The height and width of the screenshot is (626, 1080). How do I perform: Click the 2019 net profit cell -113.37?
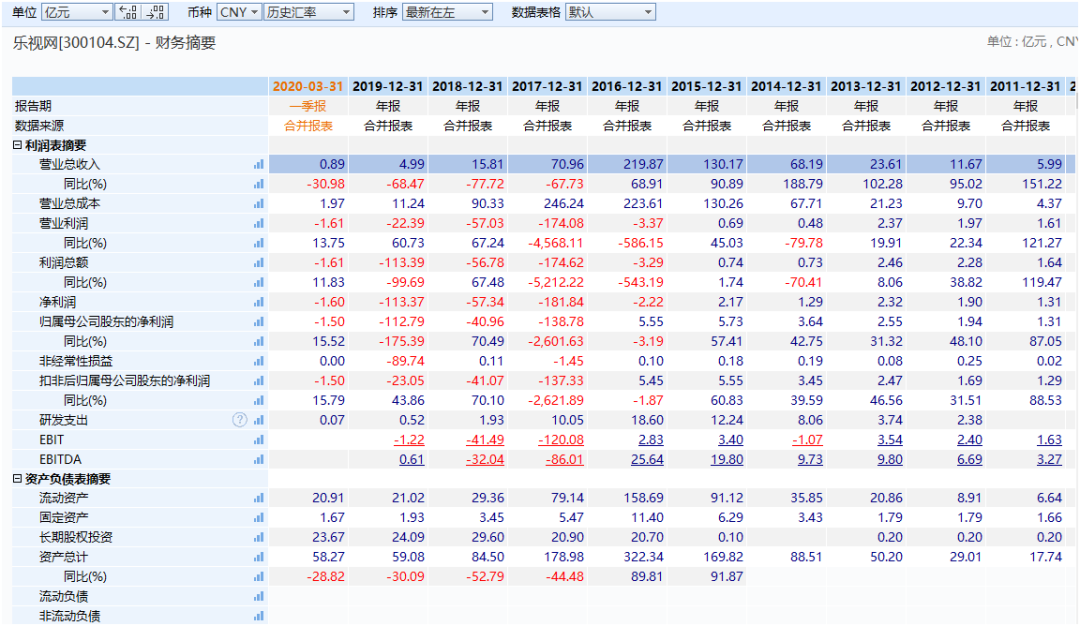pos(388,302)
